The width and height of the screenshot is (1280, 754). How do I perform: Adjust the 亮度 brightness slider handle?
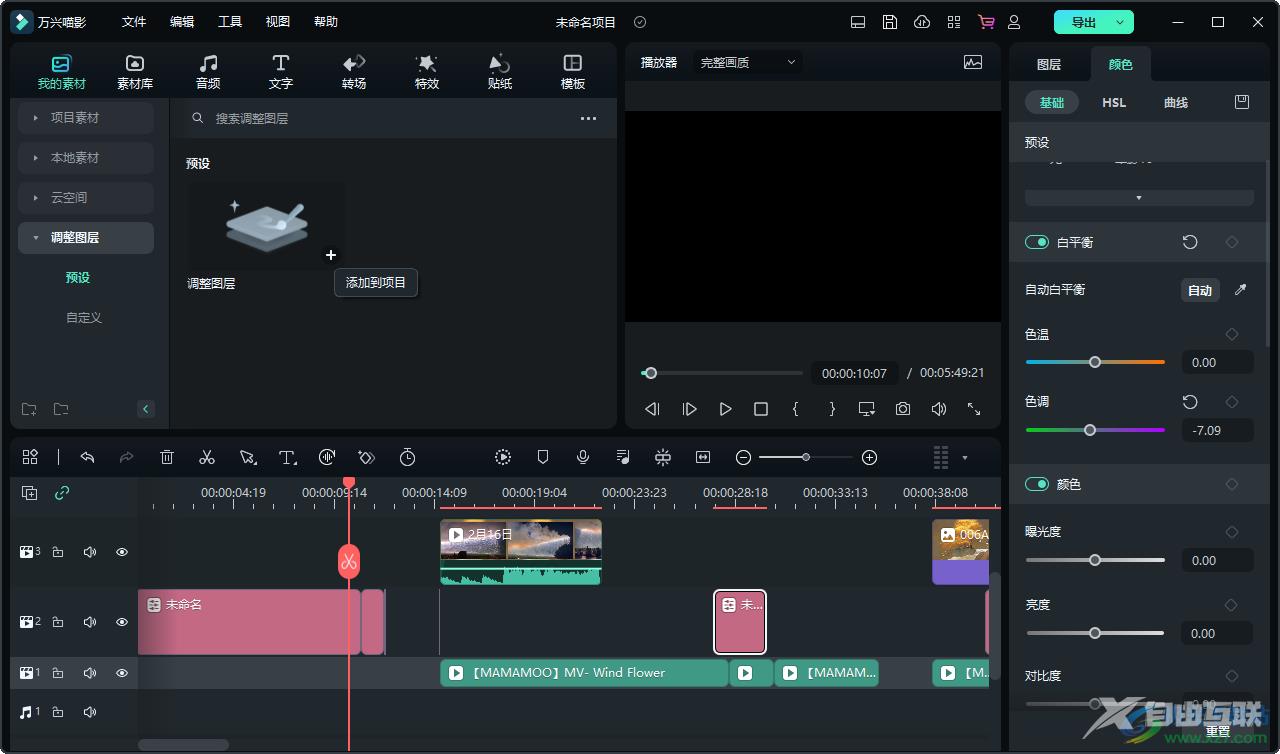1095,633
